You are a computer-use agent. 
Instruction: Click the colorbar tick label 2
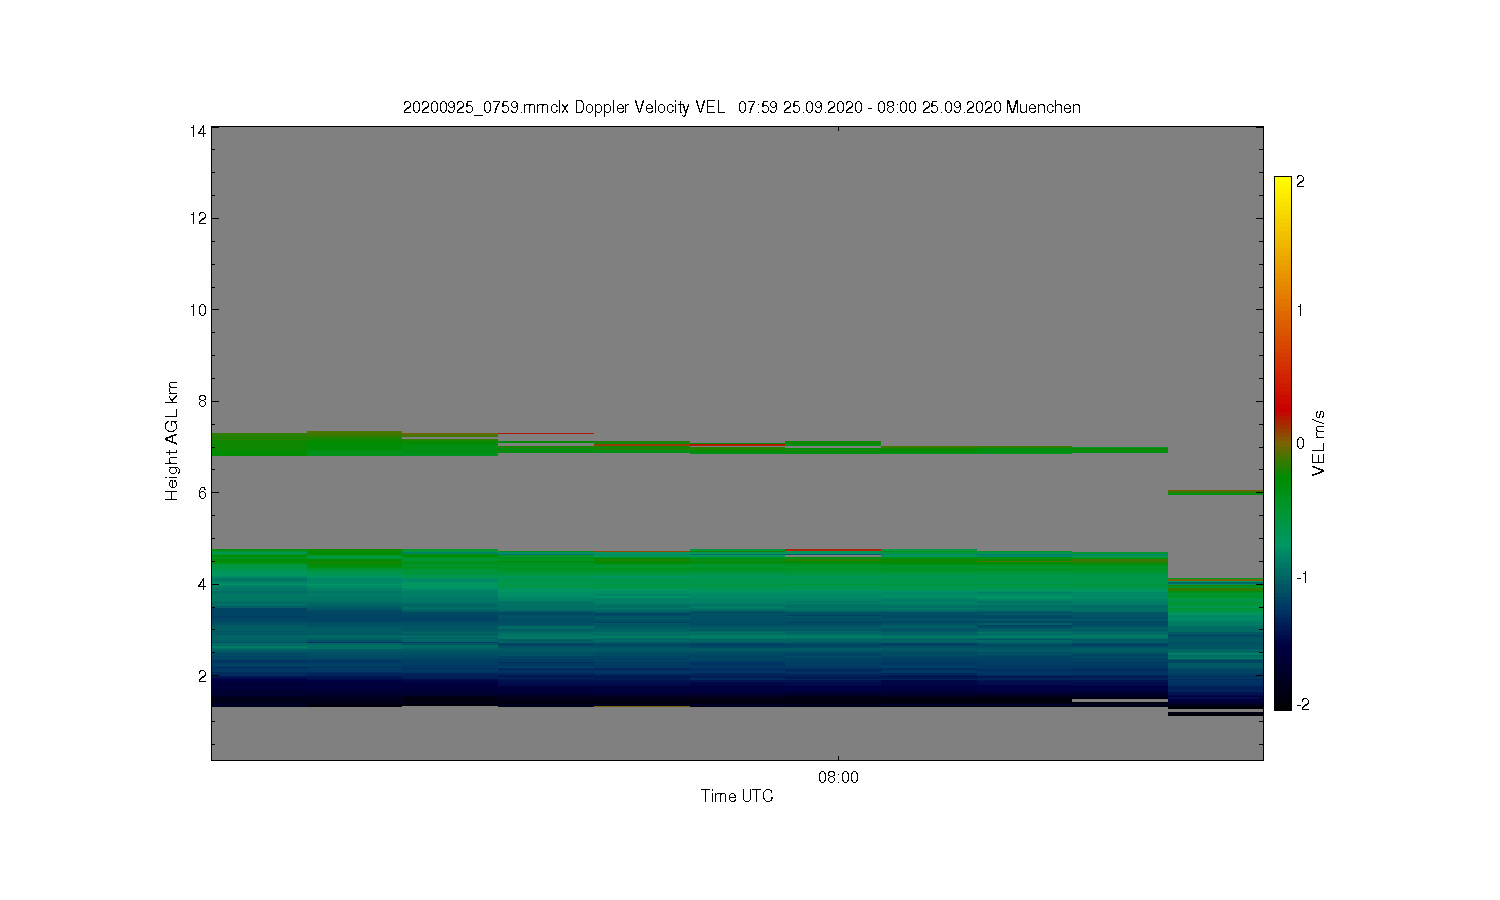click(x=1300, y=182)
